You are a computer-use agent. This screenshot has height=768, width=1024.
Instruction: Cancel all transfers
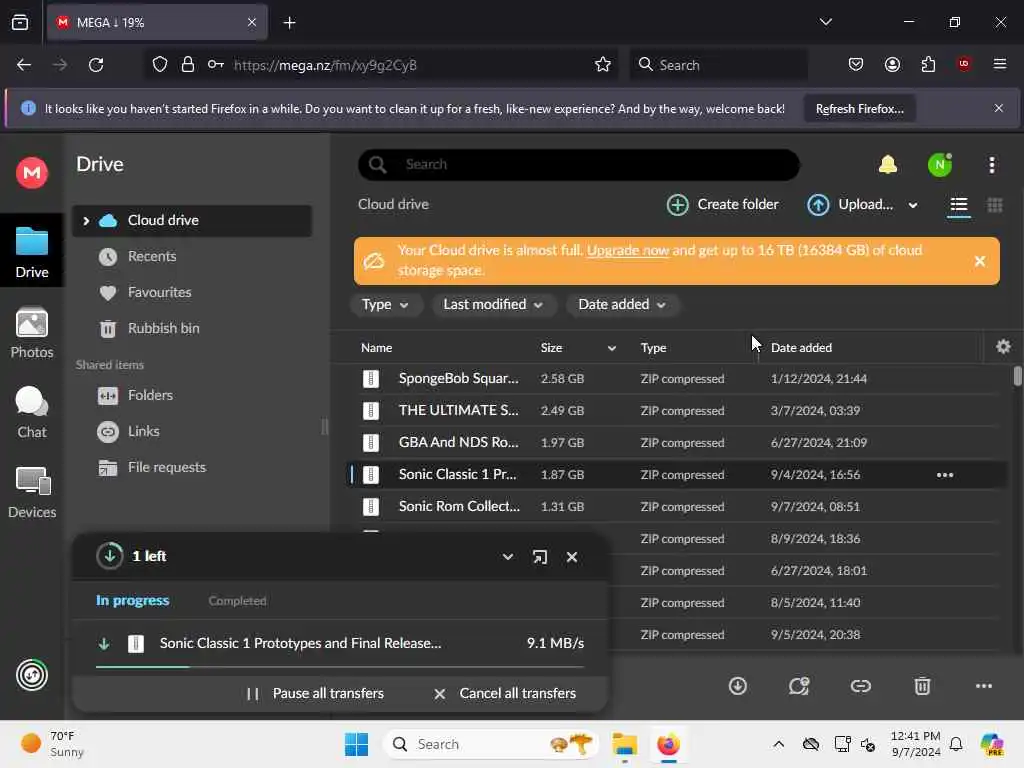tap(505, 694)
